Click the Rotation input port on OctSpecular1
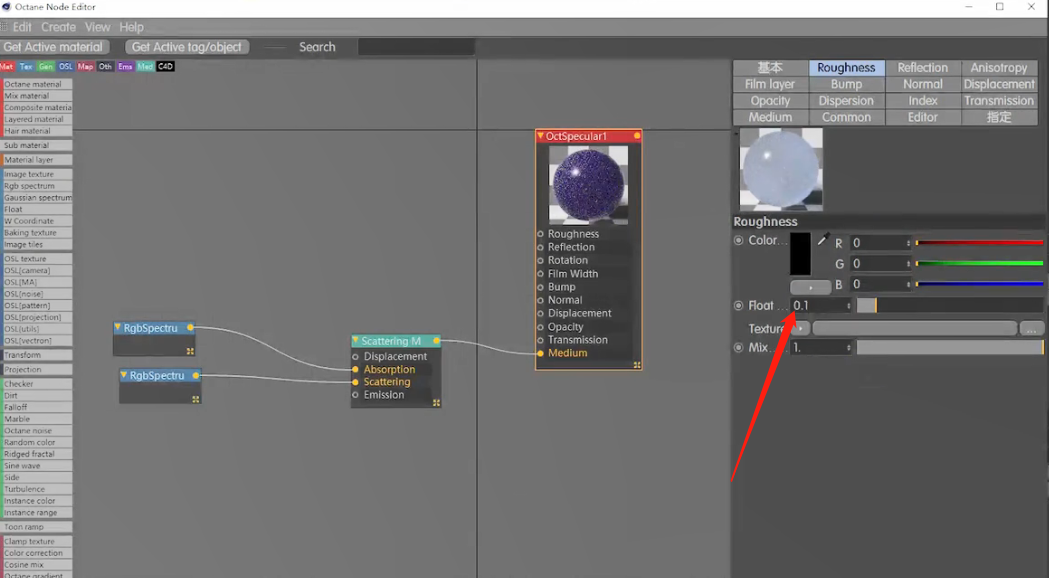 [541, 260]
